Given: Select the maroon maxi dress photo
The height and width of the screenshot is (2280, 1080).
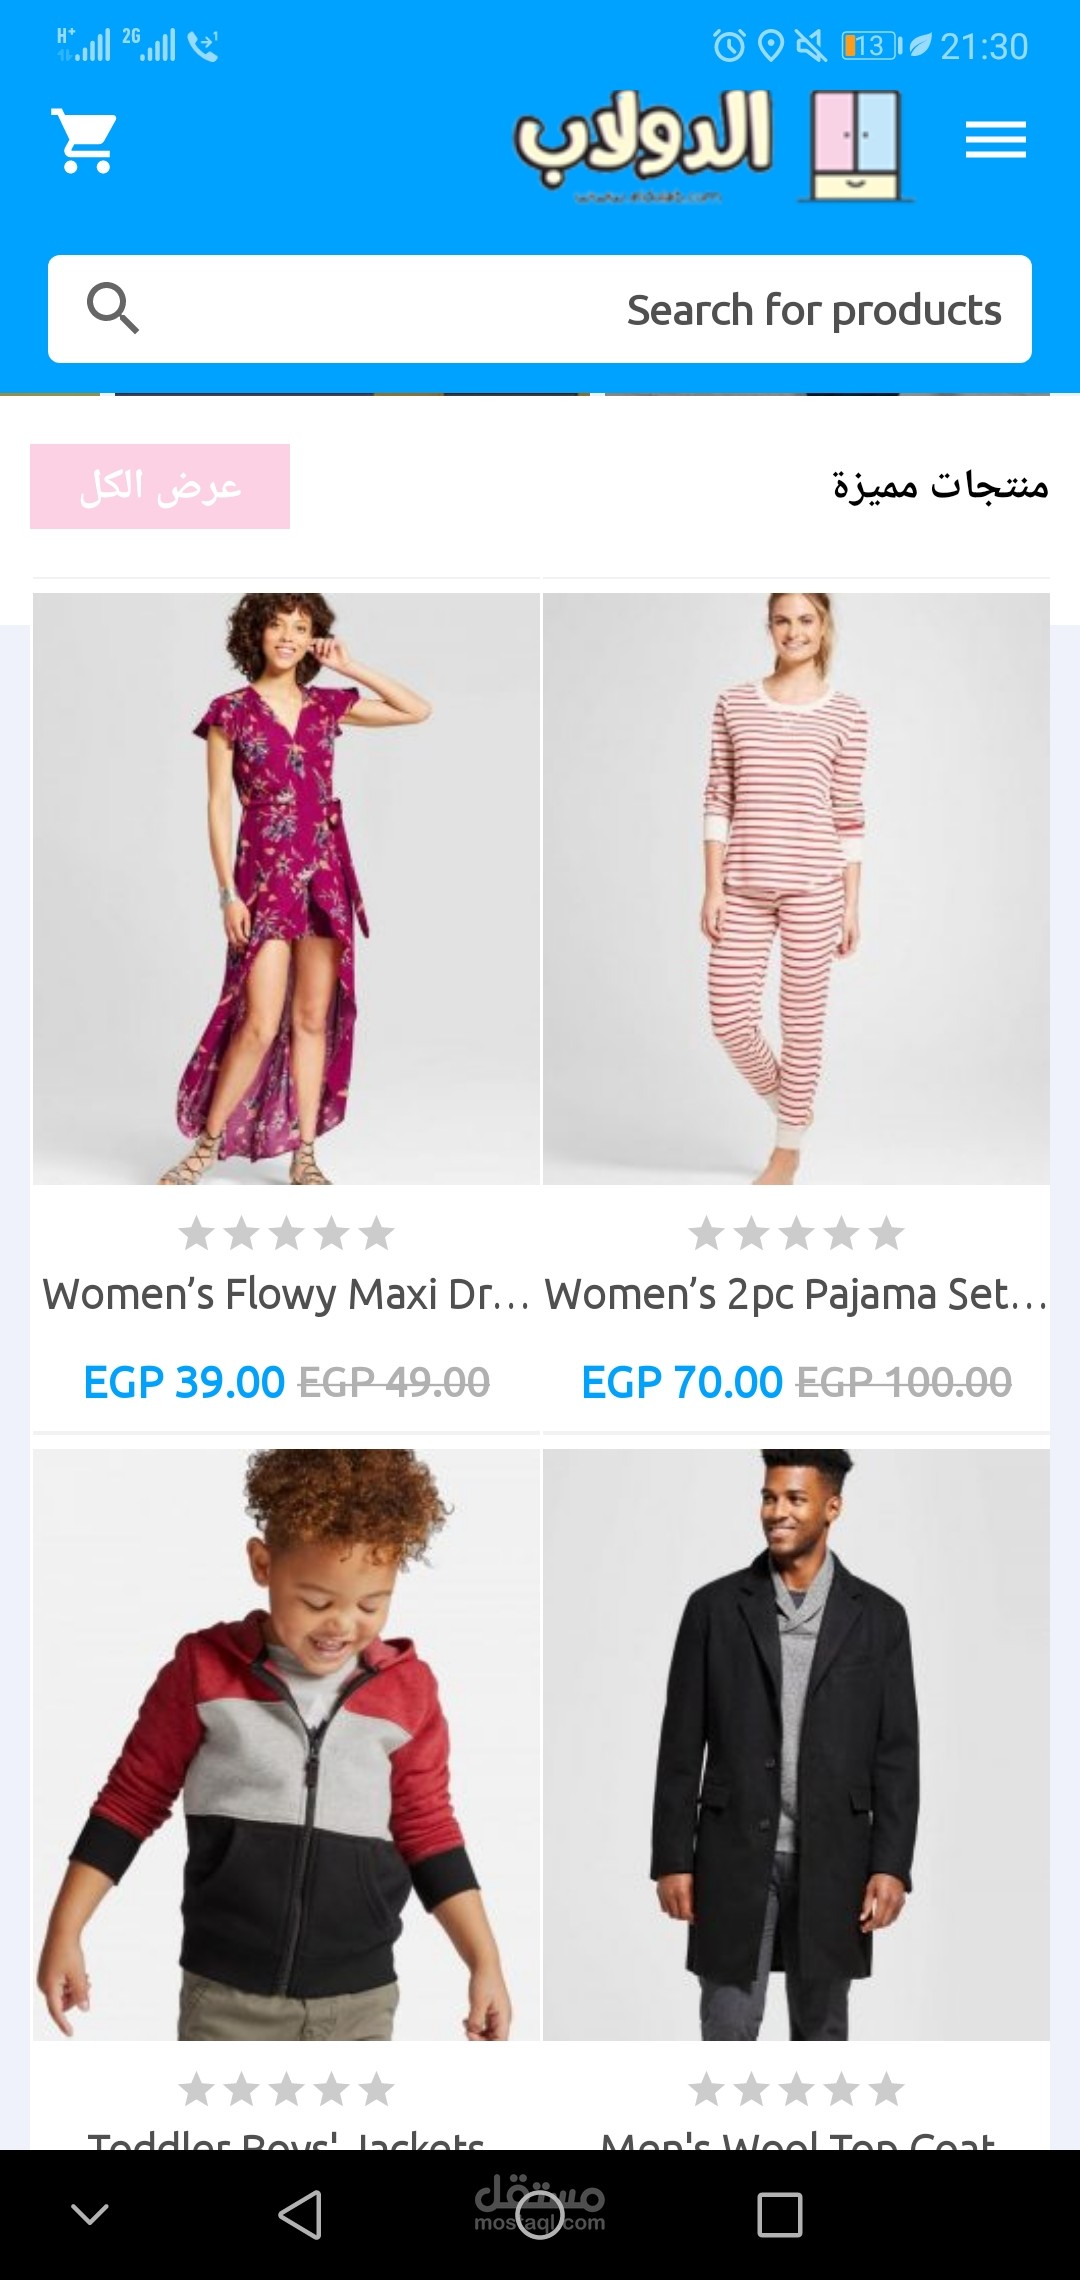Looking at the screenshot, I should click(286, 889).
